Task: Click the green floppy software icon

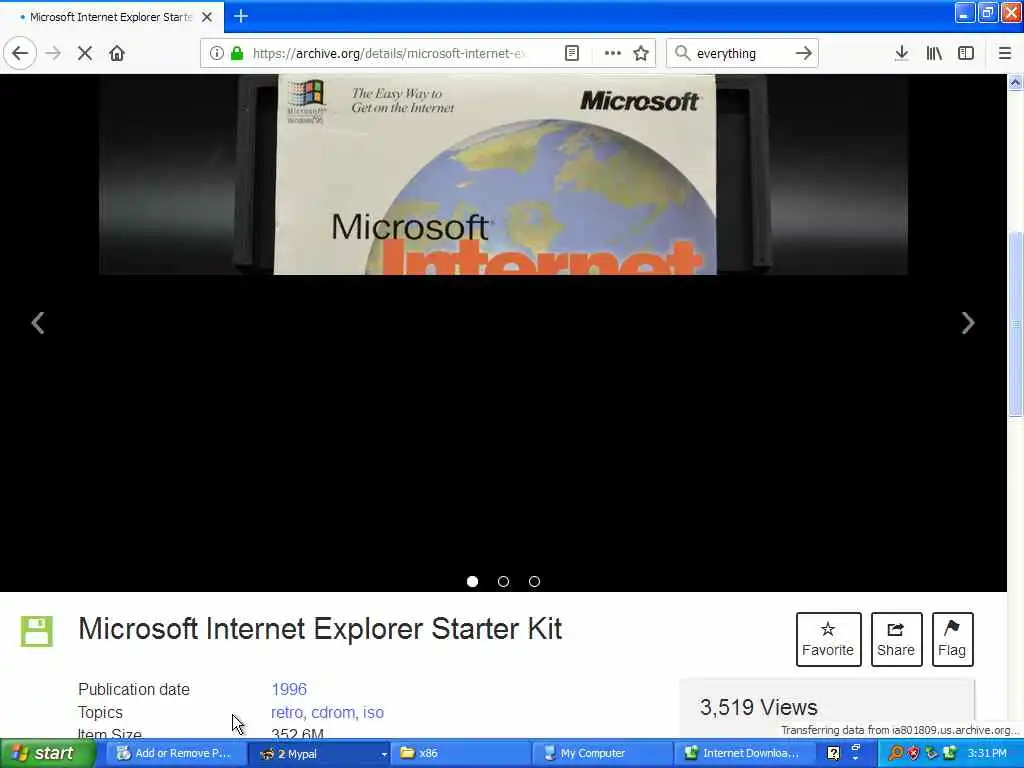Action: [x=37, y=631]
